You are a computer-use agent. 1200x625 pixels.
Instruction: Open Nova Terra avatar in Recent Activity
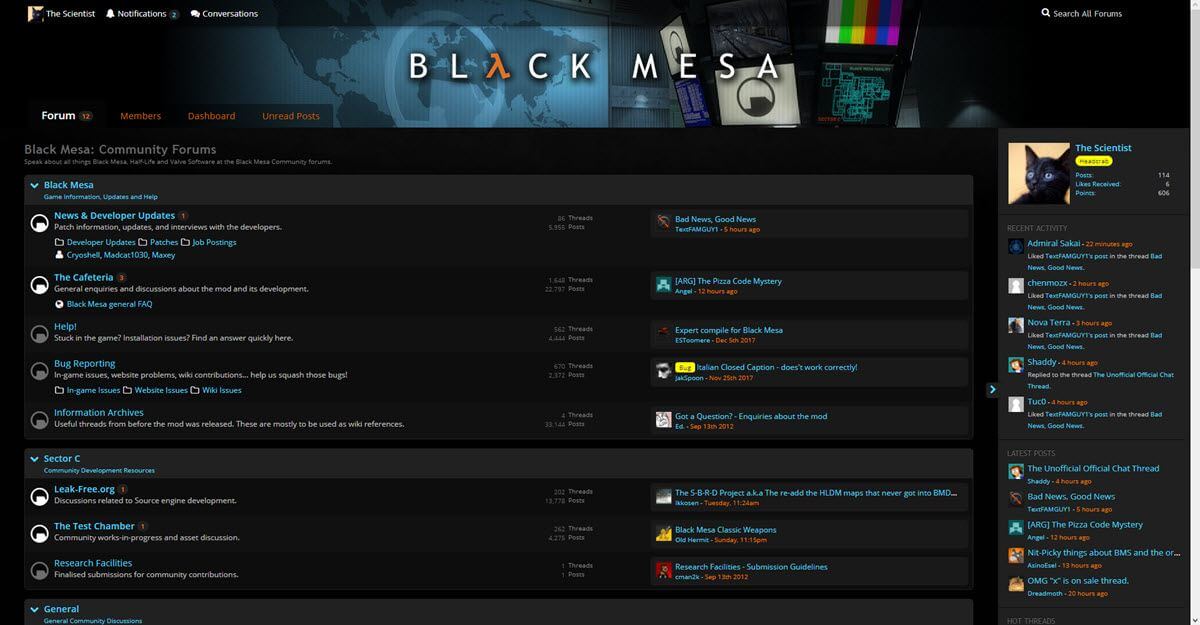(1016, 325)
